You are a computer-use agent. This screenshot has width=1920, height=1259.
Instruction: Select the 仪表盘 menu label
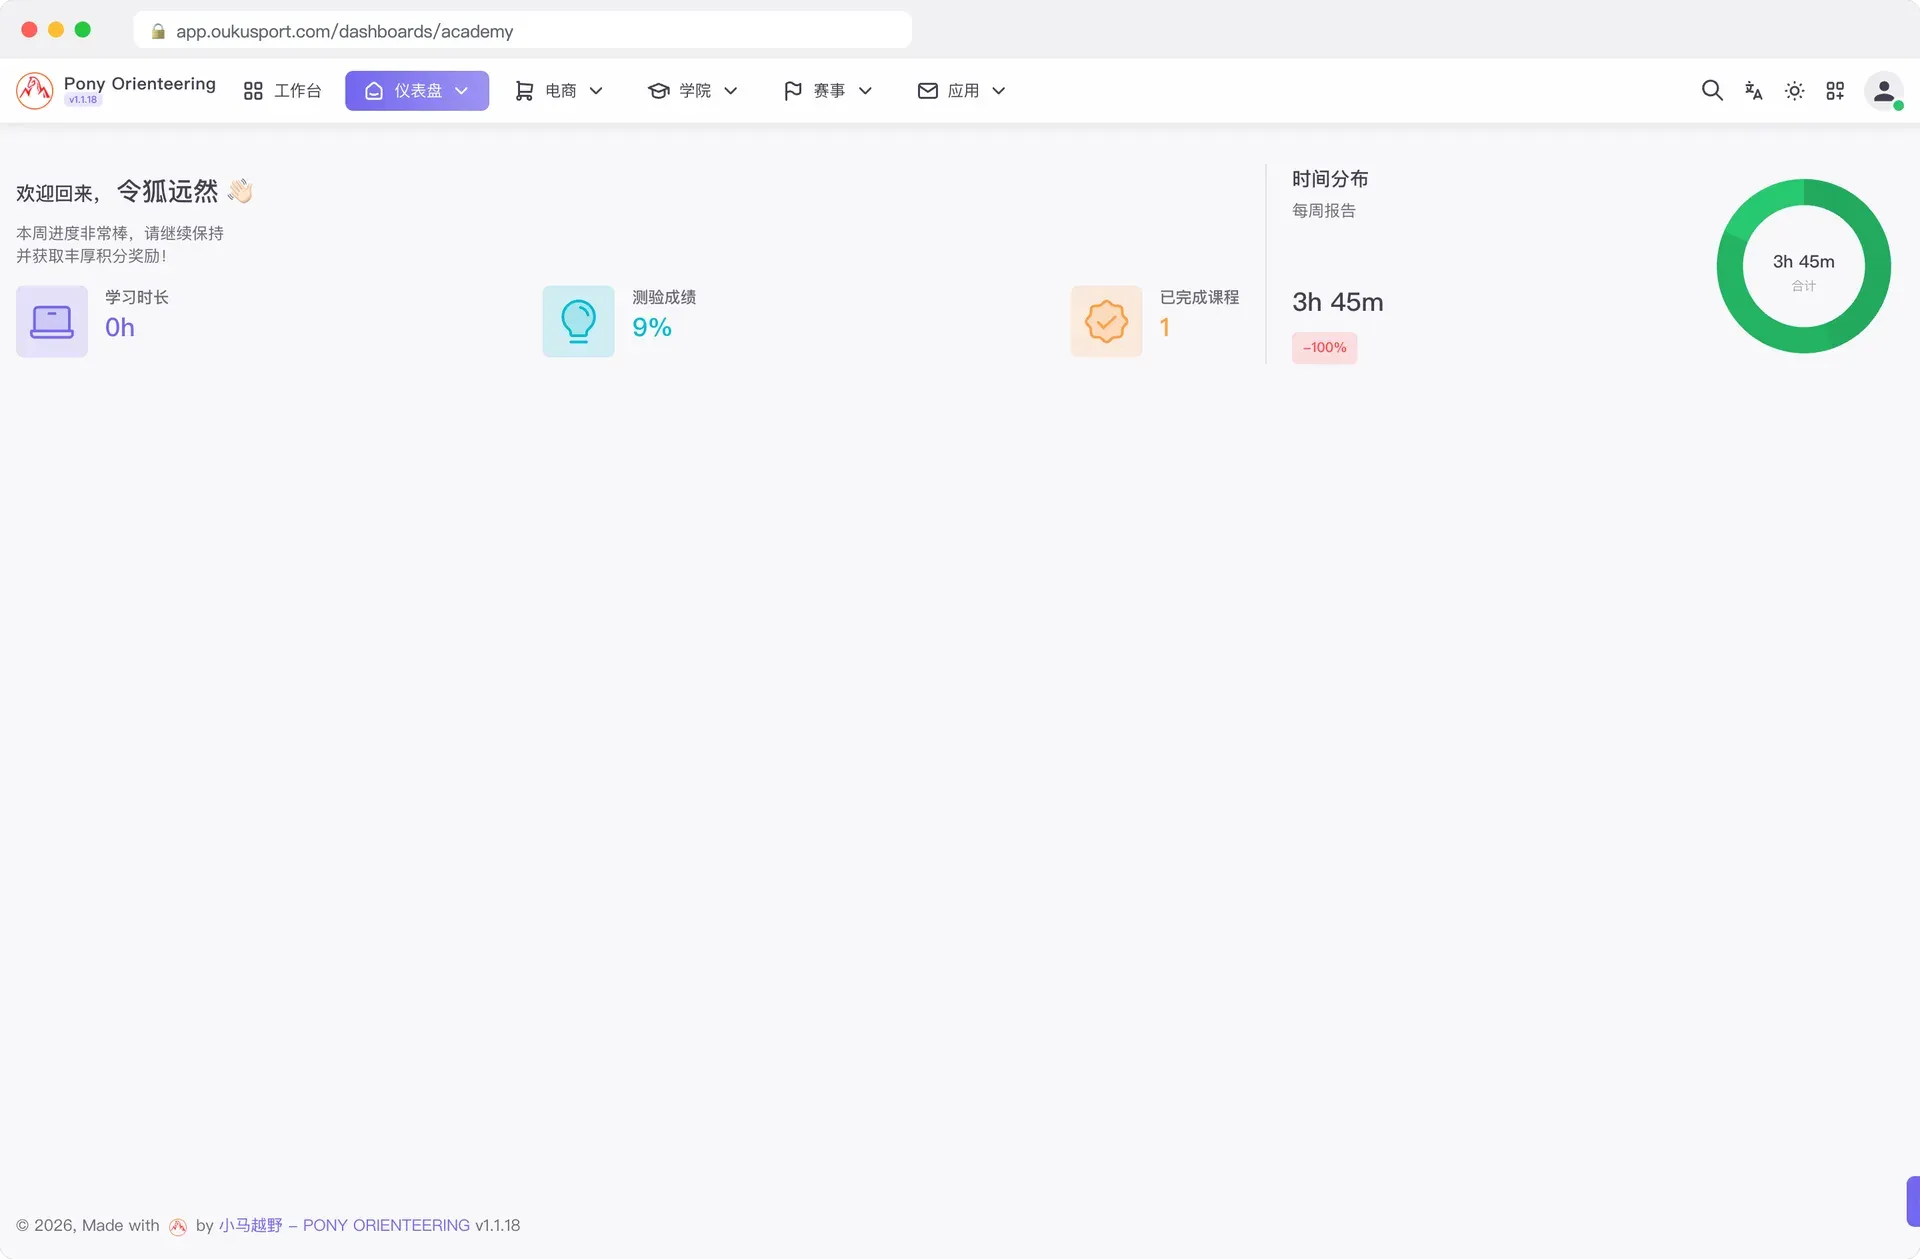418,90
